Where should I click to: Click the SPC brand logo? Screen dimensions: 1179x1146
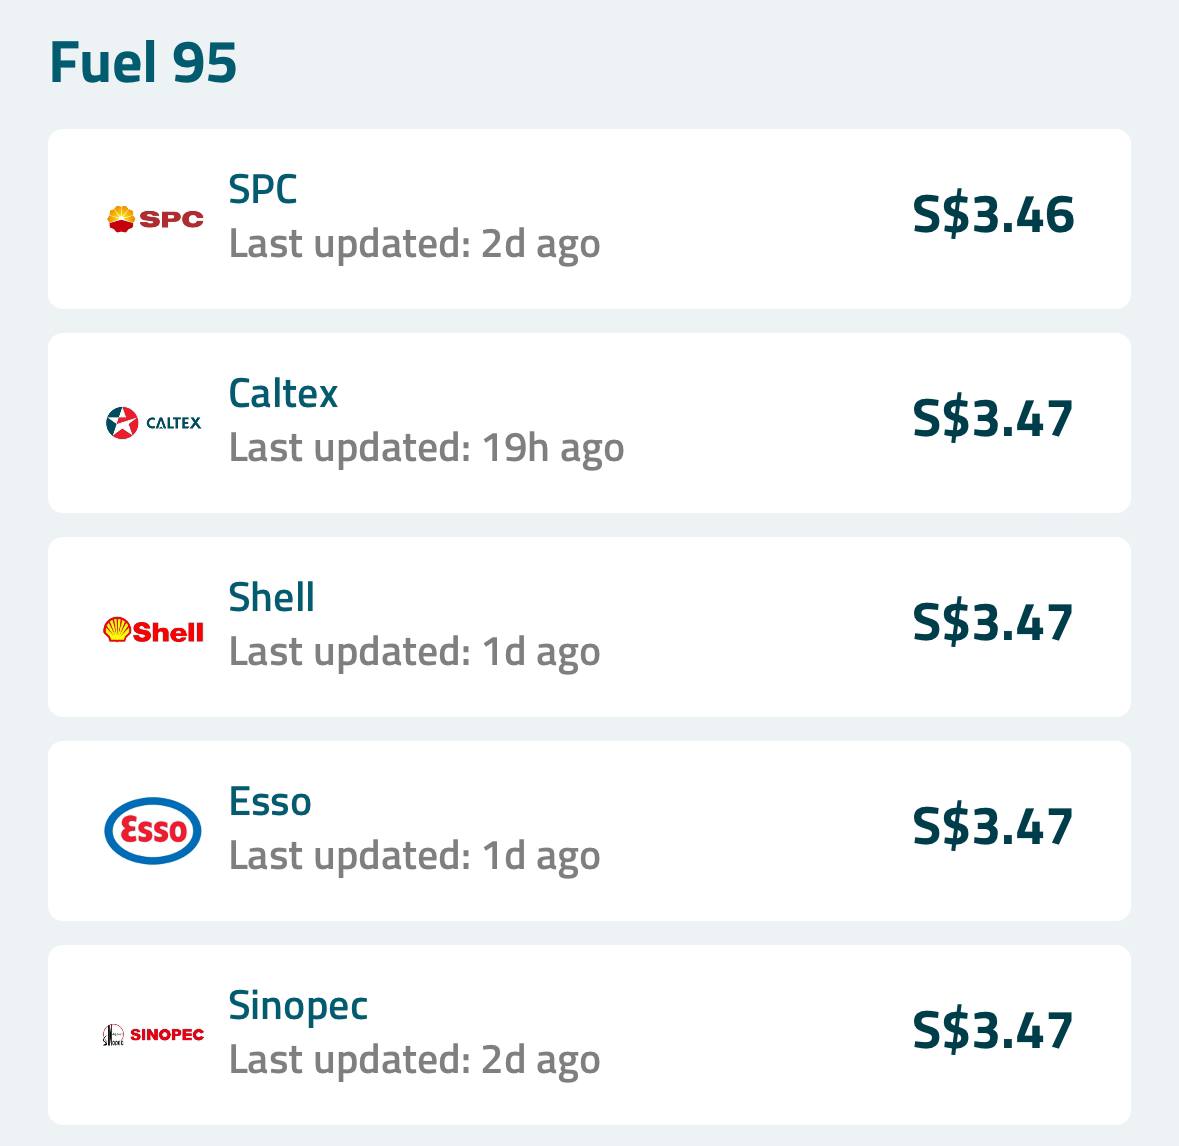(154, 218)
